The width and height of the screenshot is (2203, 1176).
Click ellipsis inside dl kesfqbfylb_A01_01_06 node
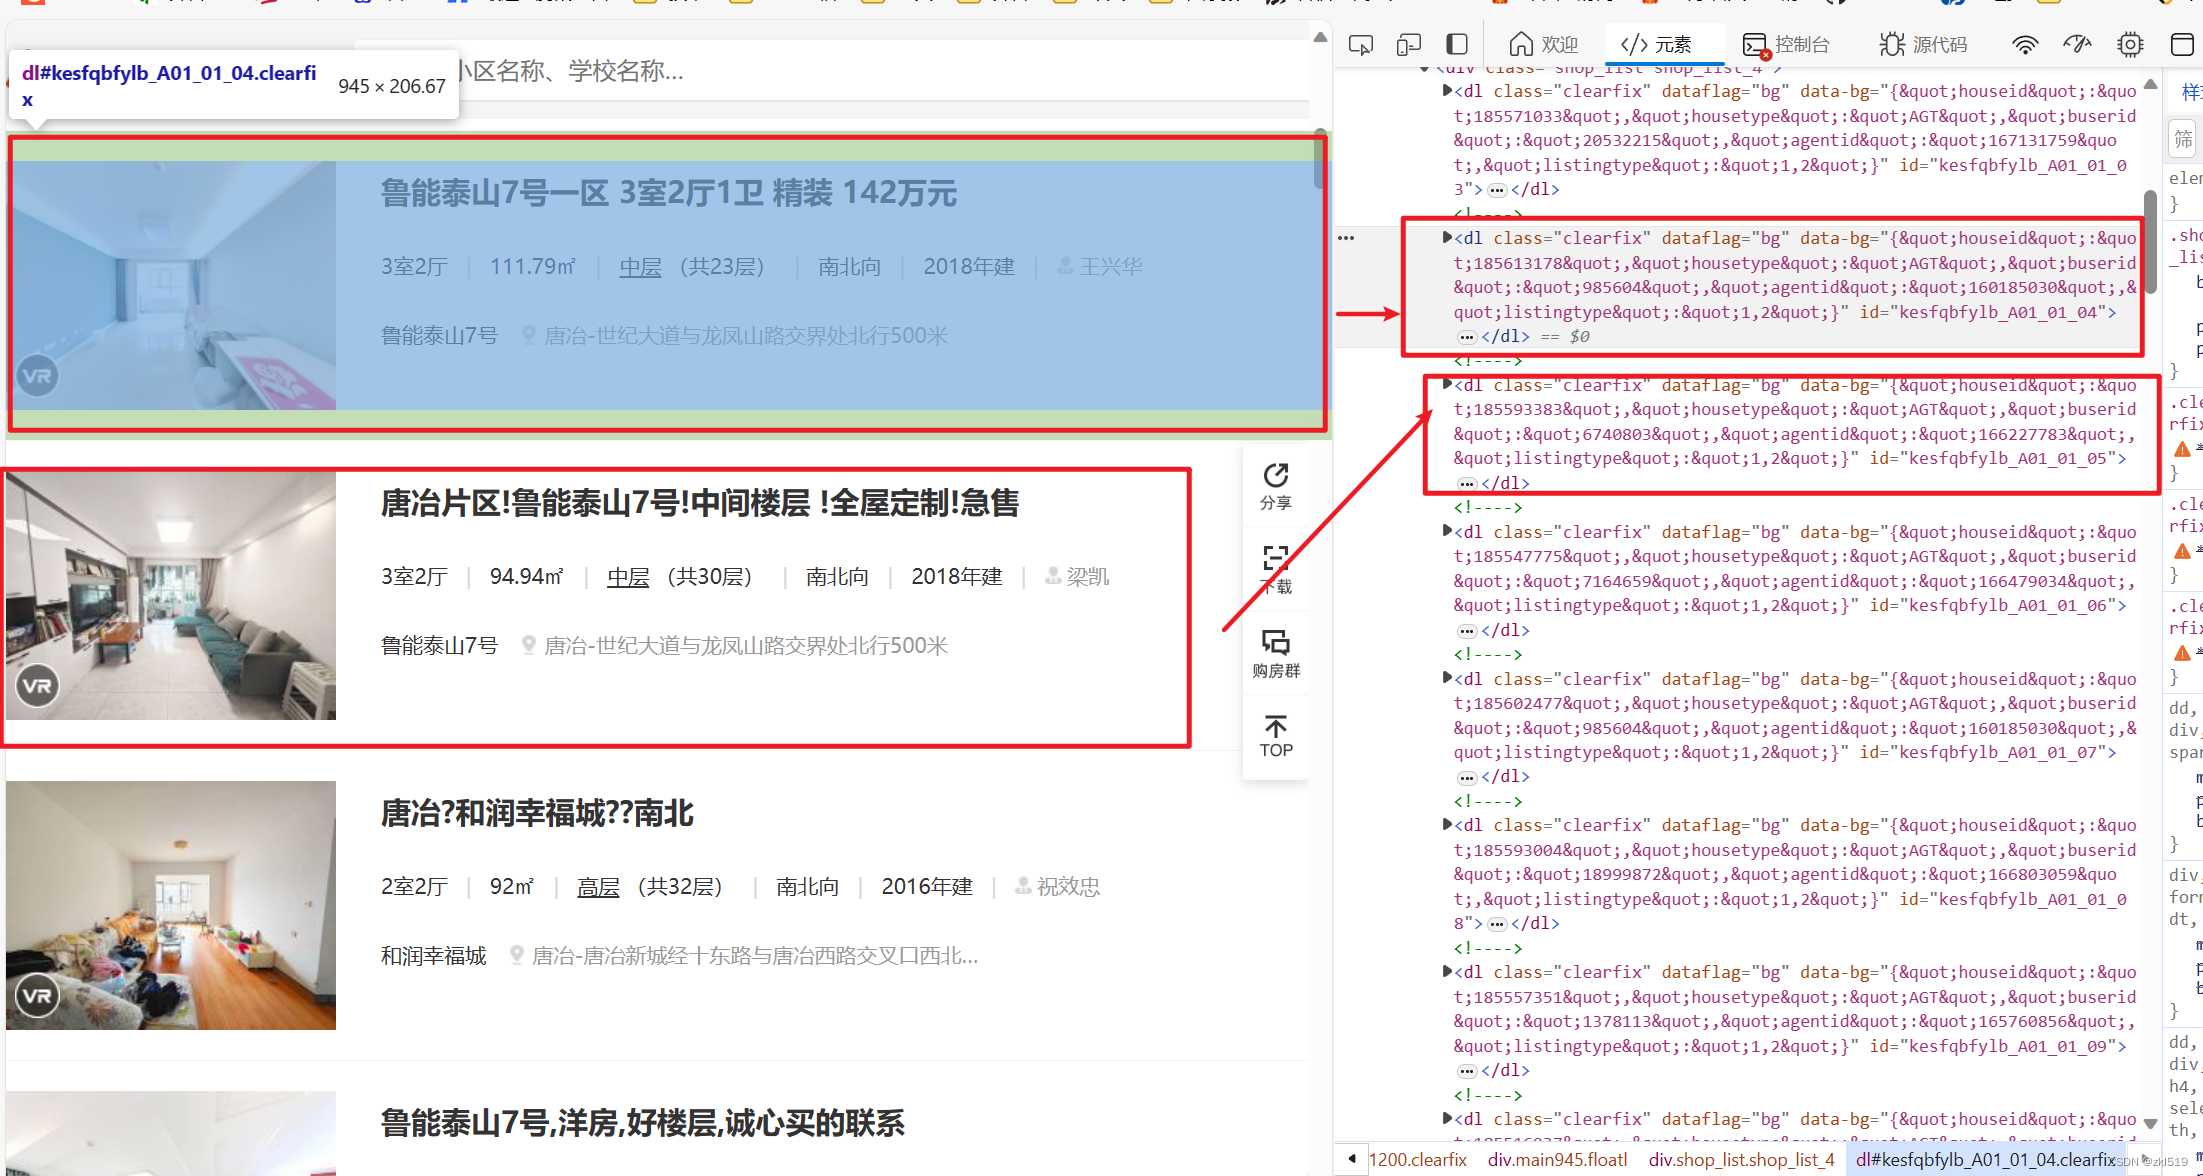(x=1467, y=631)
